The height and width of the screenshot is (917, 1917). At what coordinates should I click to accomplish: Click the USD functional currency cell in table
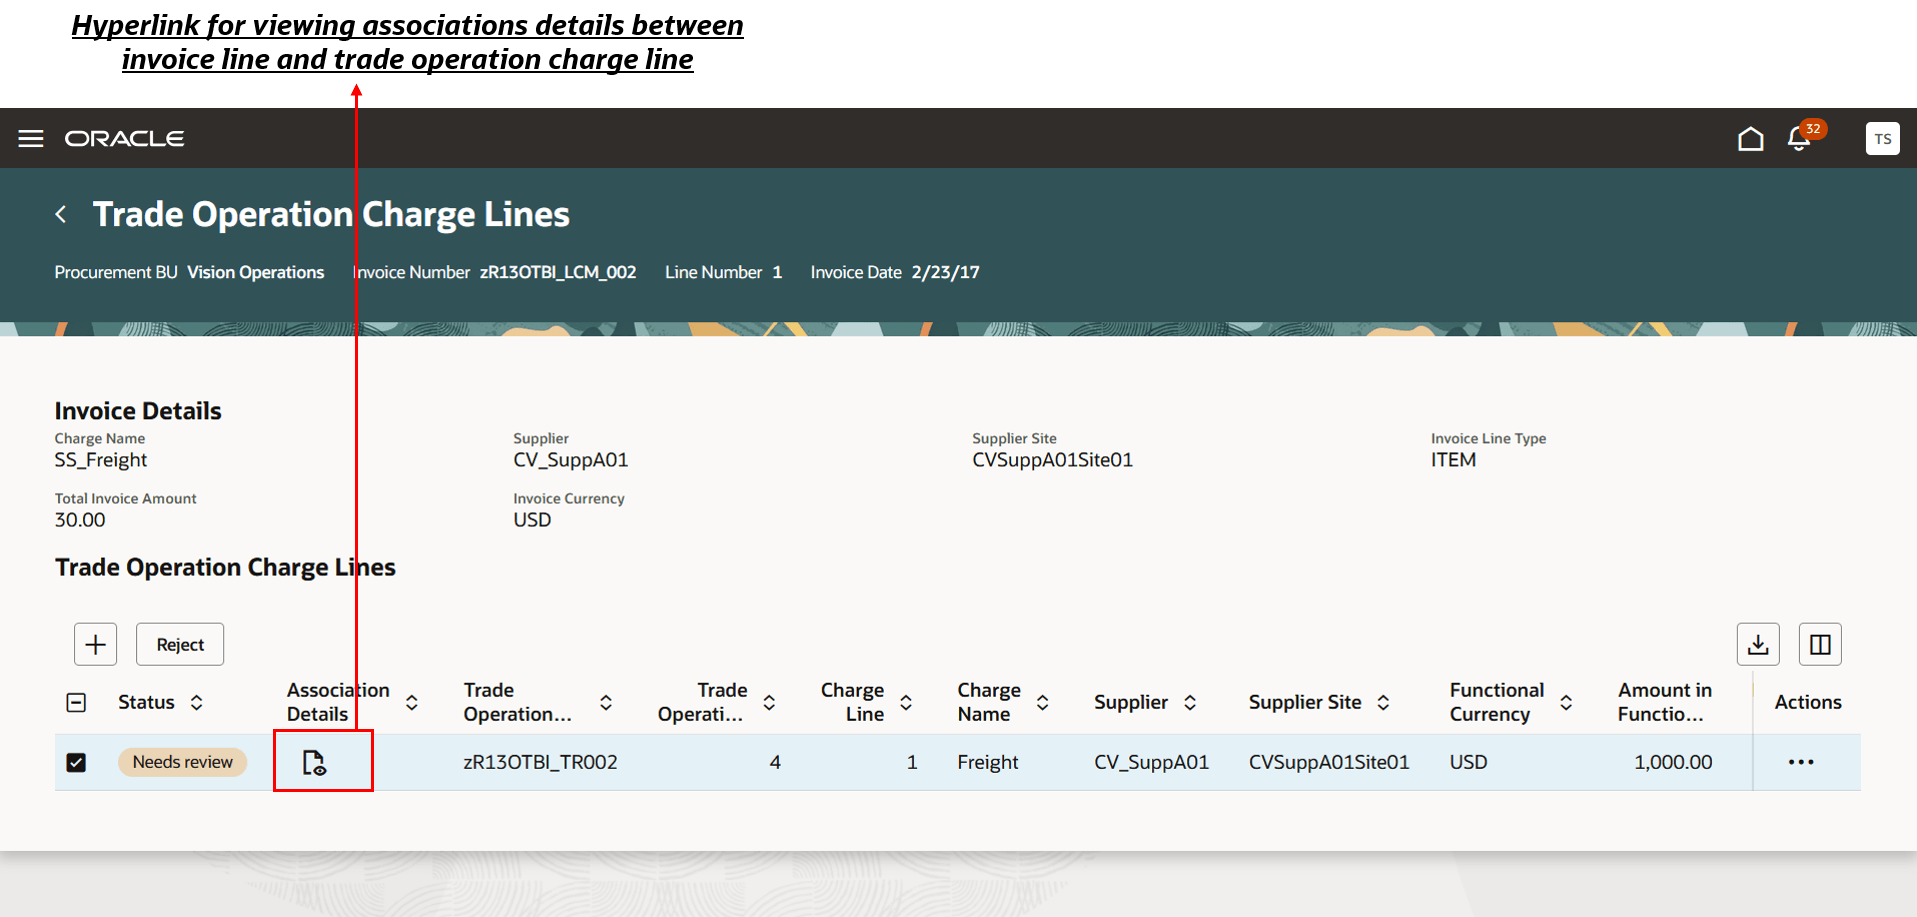pyautogui.click(x=1469, y=762)
